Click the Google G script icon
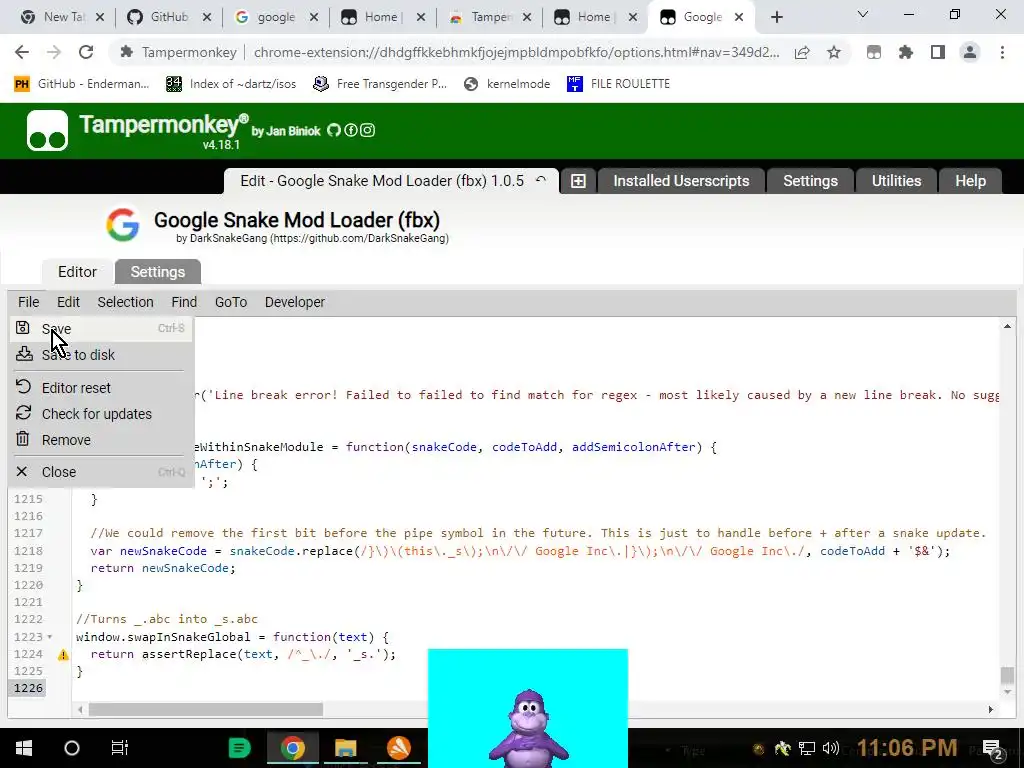Viewport: 1024px width, 768px height. click(123, 225)
